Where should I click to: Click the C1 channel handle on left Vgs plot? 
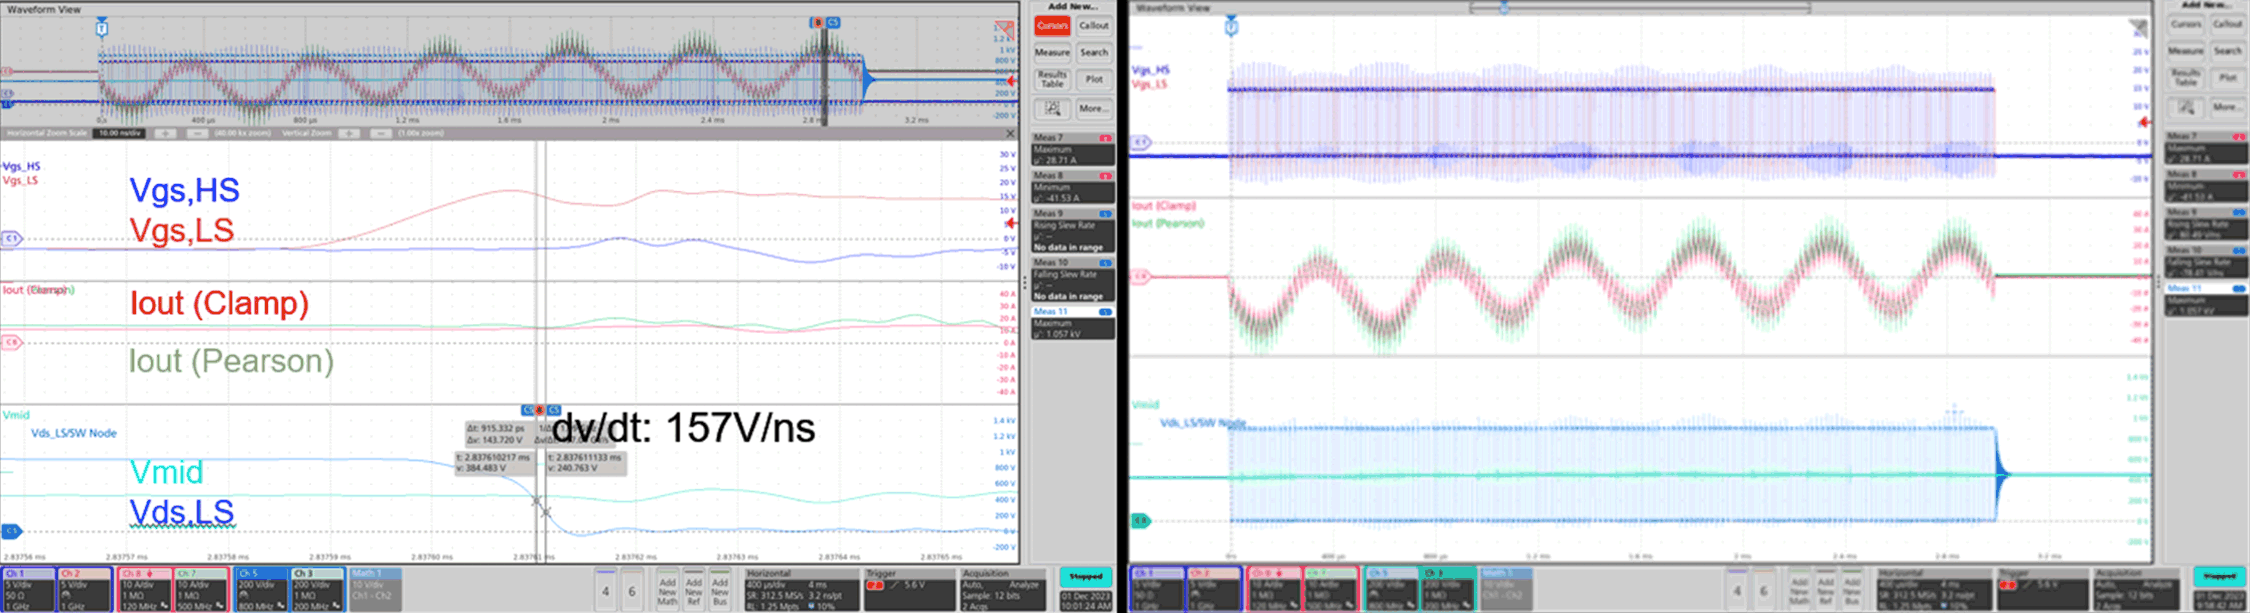[11, 239]
